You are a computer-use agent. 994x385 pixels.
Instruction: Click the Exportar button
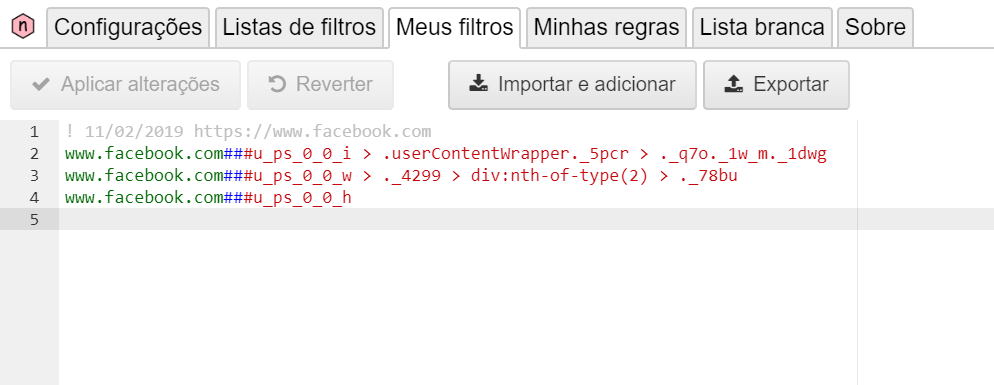(776, 84)
